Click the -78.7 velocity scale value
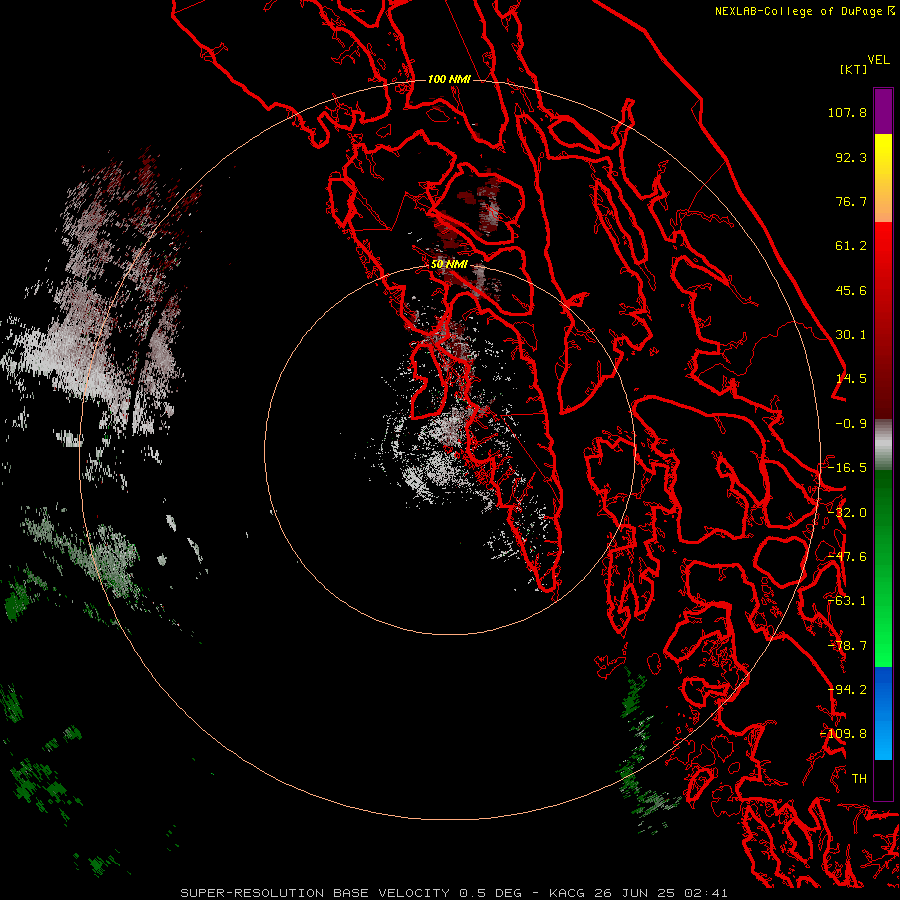The image size is (900, 900). coord(847,646)
